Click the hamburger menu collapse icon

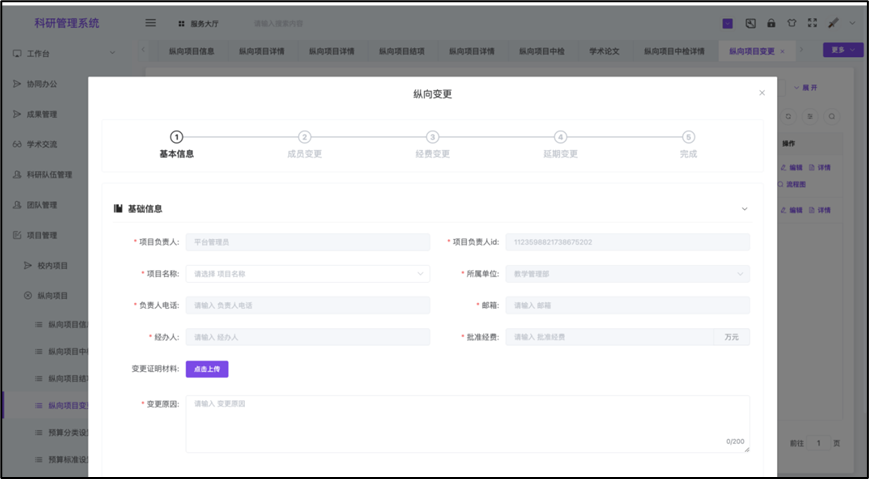coord(151,23)
